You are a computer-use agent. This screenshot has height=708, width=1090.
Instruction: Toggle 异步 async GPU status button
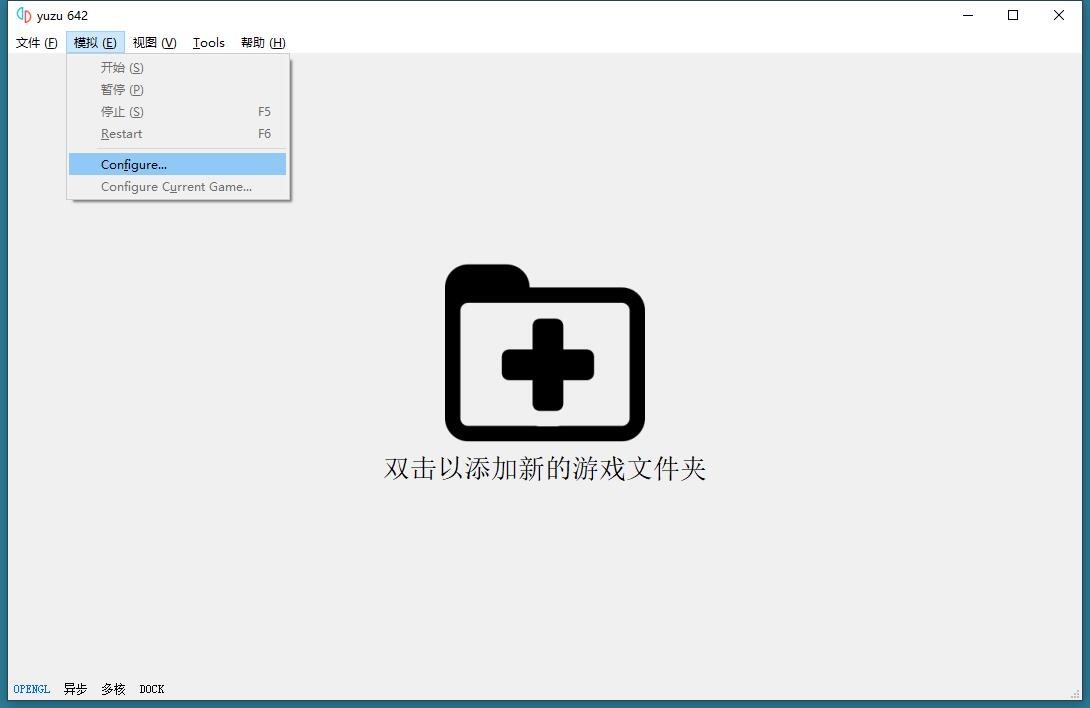[75, 689]
